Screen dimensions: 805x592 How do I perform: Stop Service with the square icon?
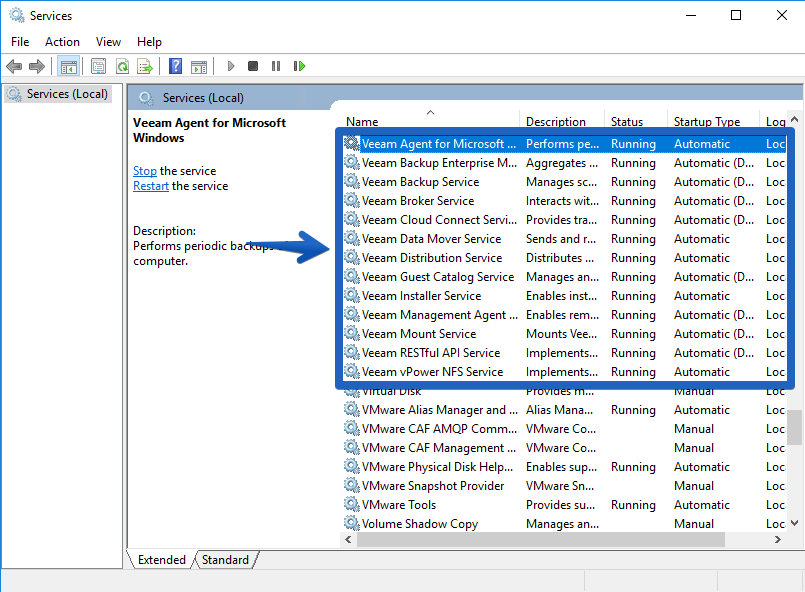[x=253, y=66]
